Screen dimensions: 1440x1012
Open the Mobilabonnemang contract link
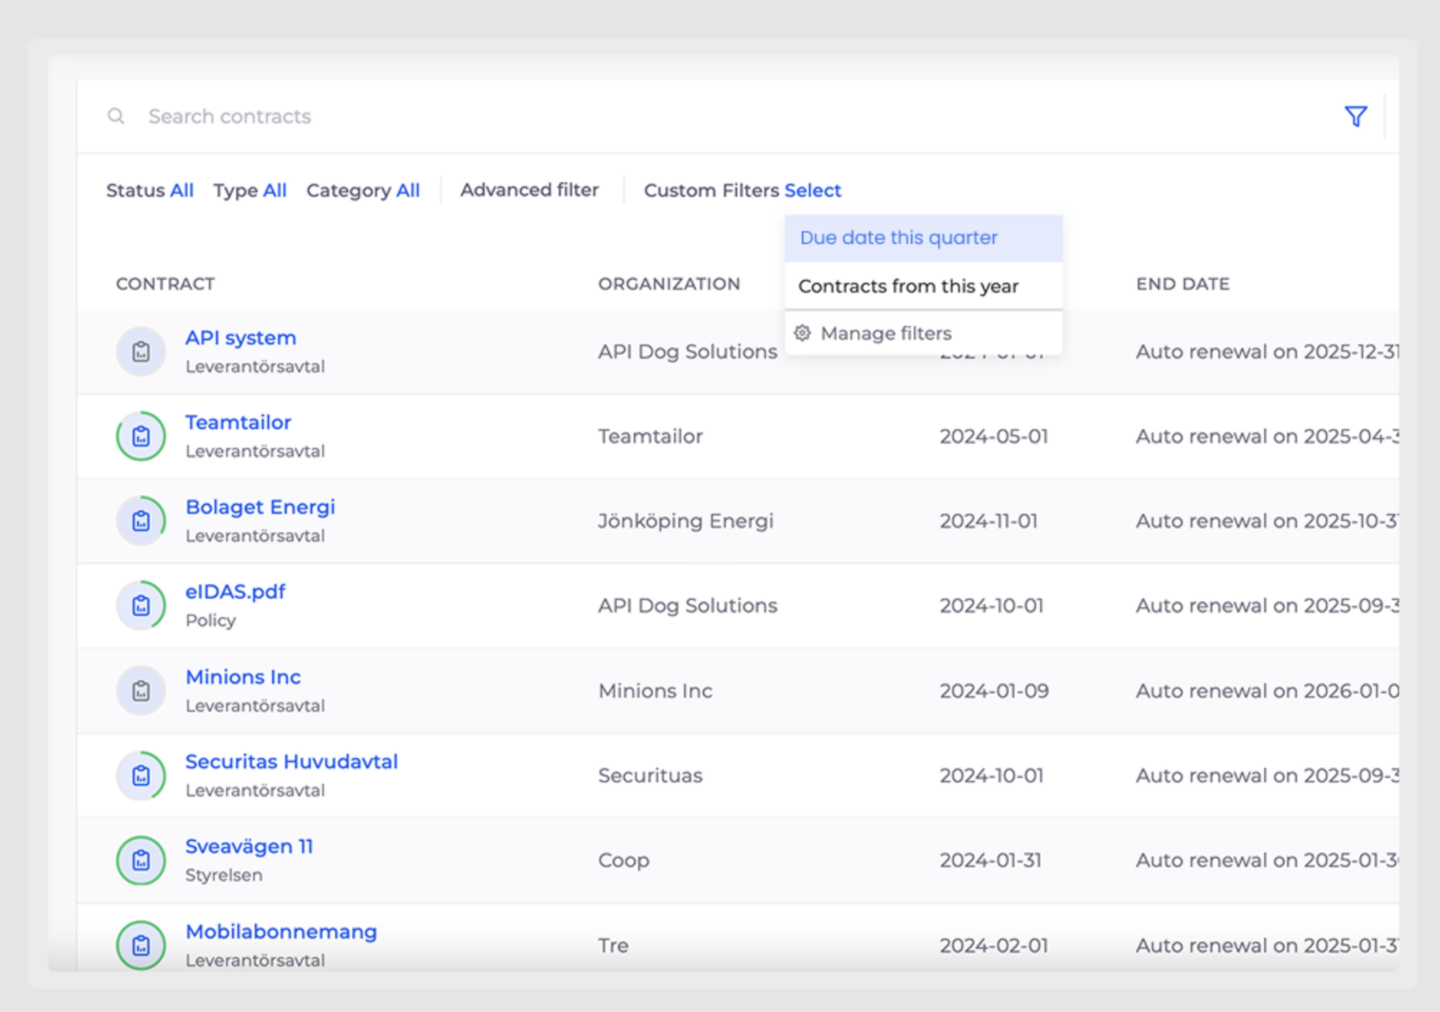[281, 932]
